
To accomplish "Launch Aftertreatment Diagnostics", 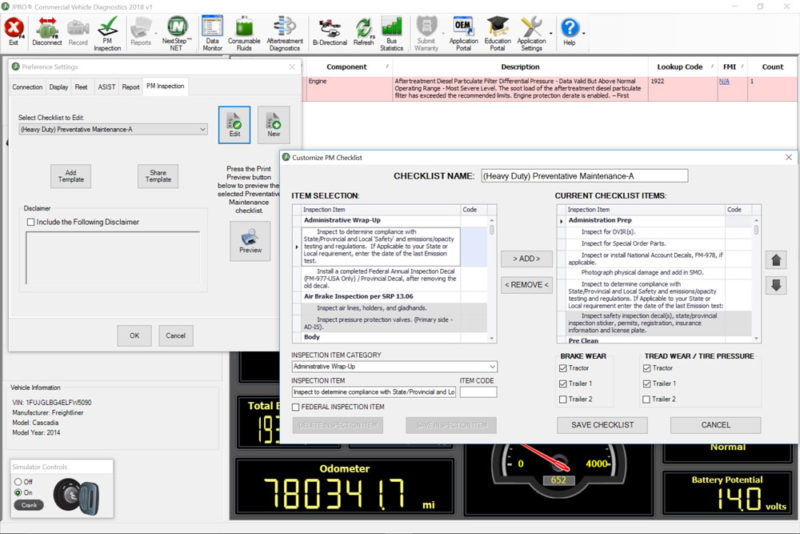I will tap(285, 30).
